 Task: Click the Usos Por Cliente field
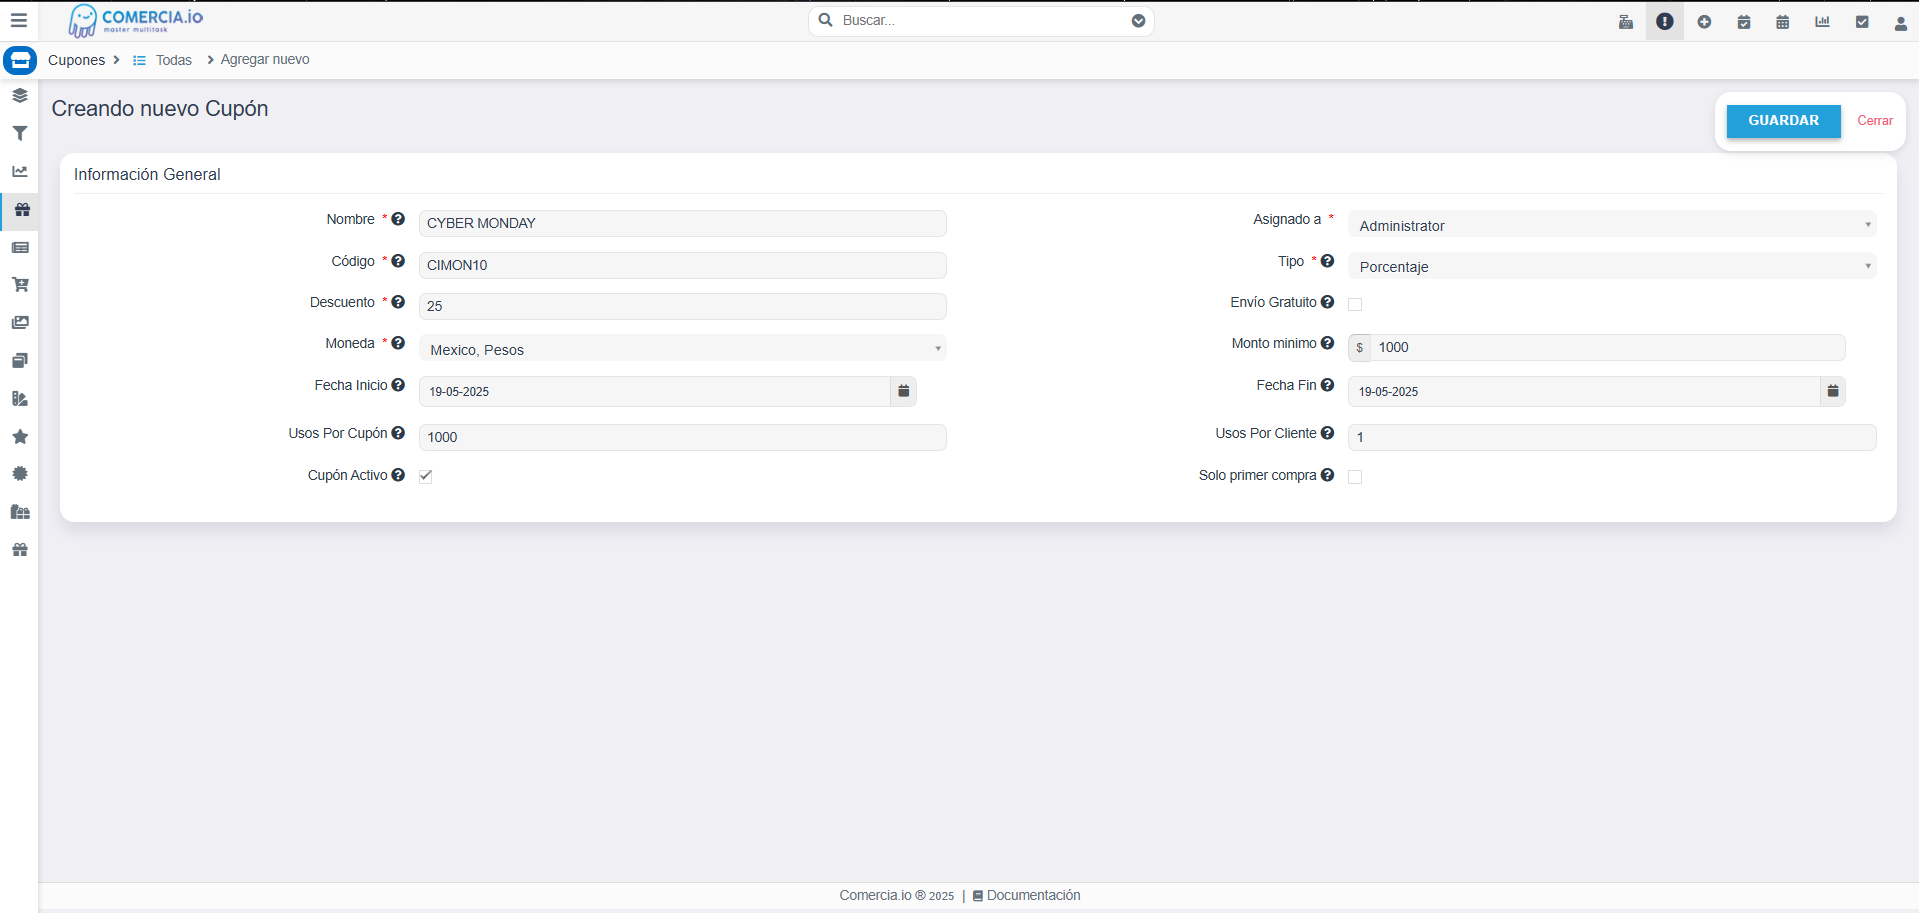1612,437
